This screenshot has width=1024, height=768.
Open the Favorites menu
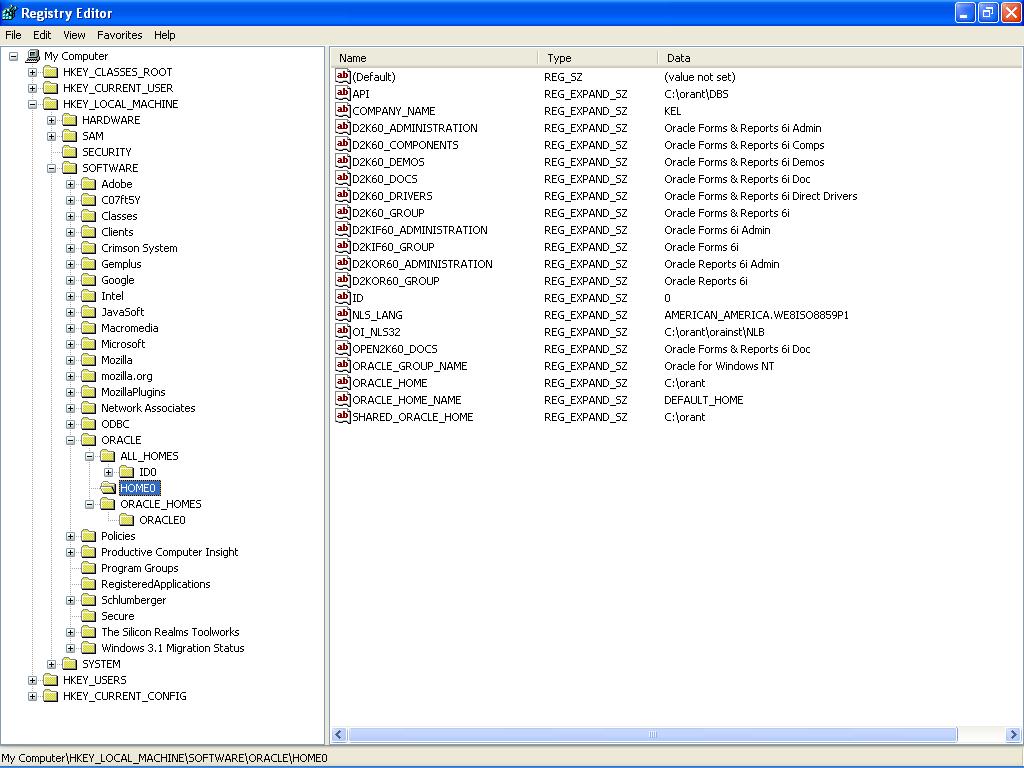(119, 35)
